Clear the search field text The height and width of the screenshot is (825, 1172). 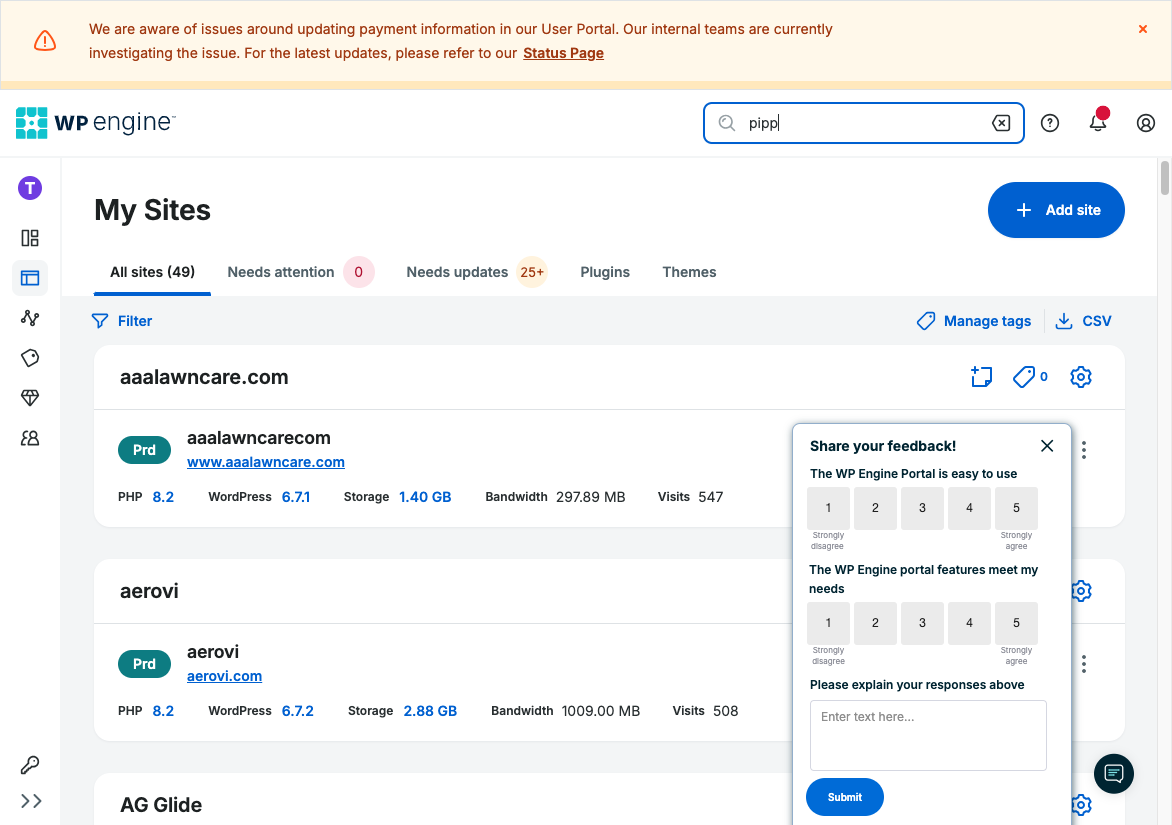click(1001, 123)
